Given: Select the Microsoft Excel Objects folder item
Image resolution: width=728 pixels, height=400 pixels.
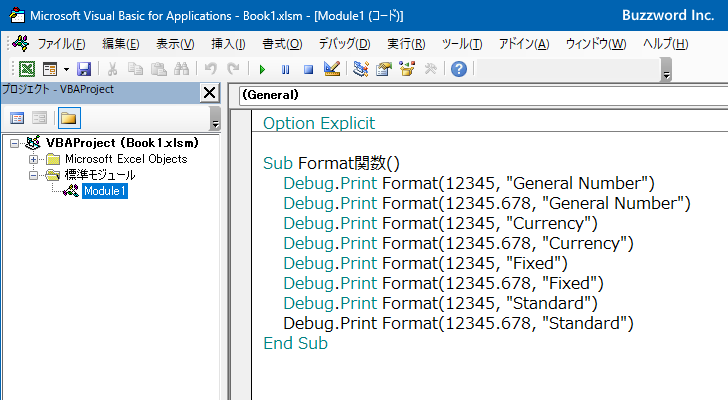Looking at the screenshot, I should 126,159.
